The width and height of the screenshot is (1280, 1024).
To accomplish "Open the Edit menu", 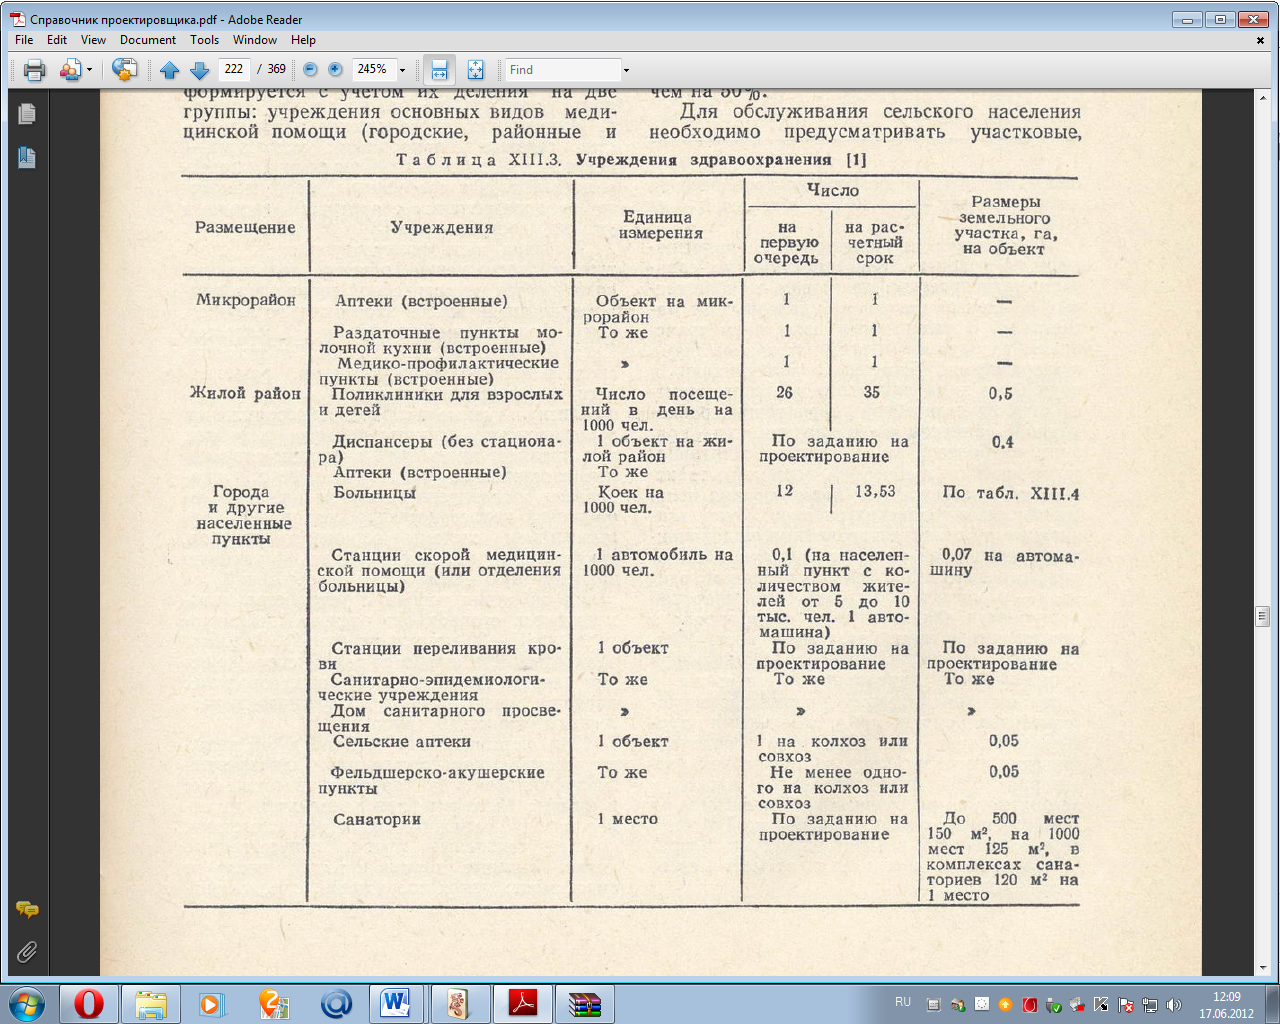I will pyautogui.click(x=57, y=40).
